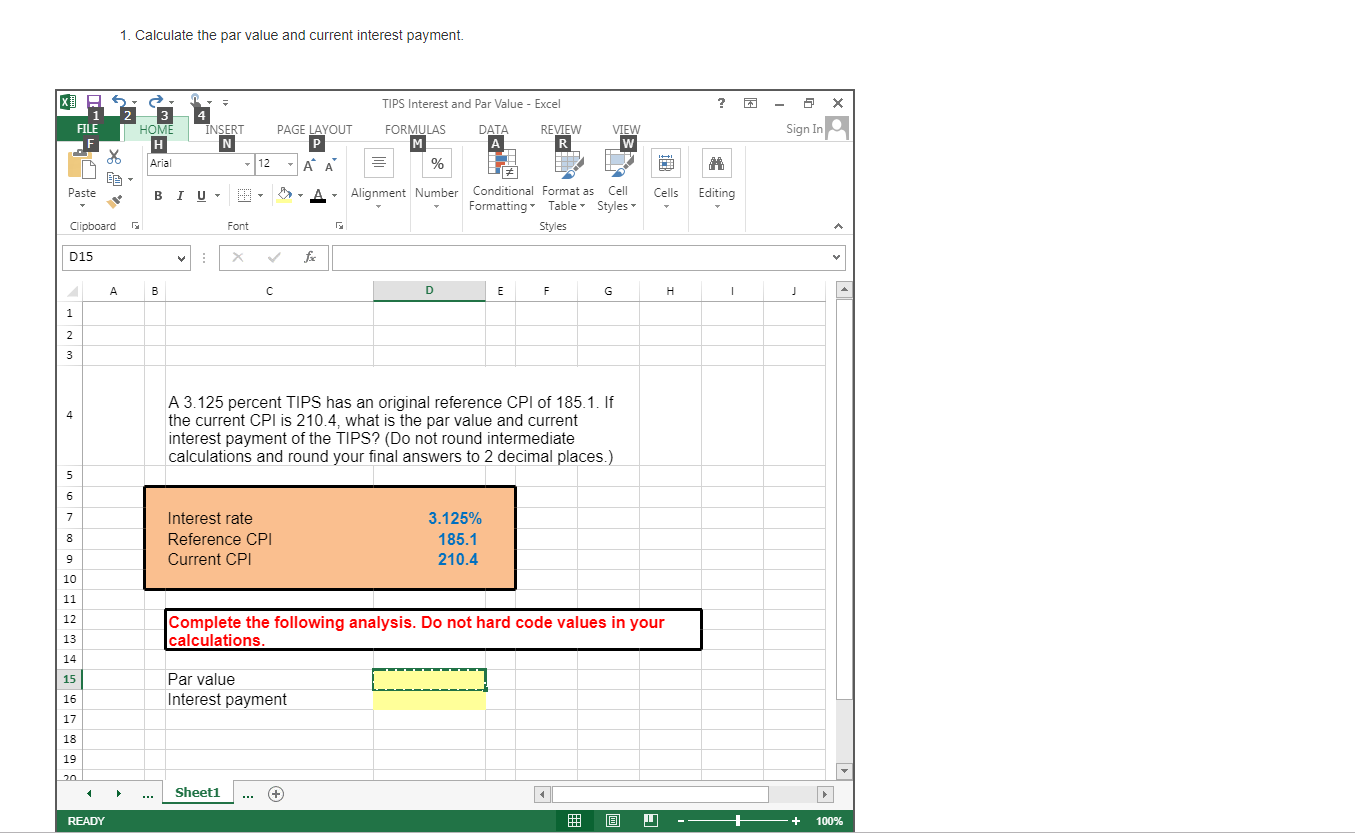Open the FILE menu
The image size is (1355, 833).
pos(86,129)
